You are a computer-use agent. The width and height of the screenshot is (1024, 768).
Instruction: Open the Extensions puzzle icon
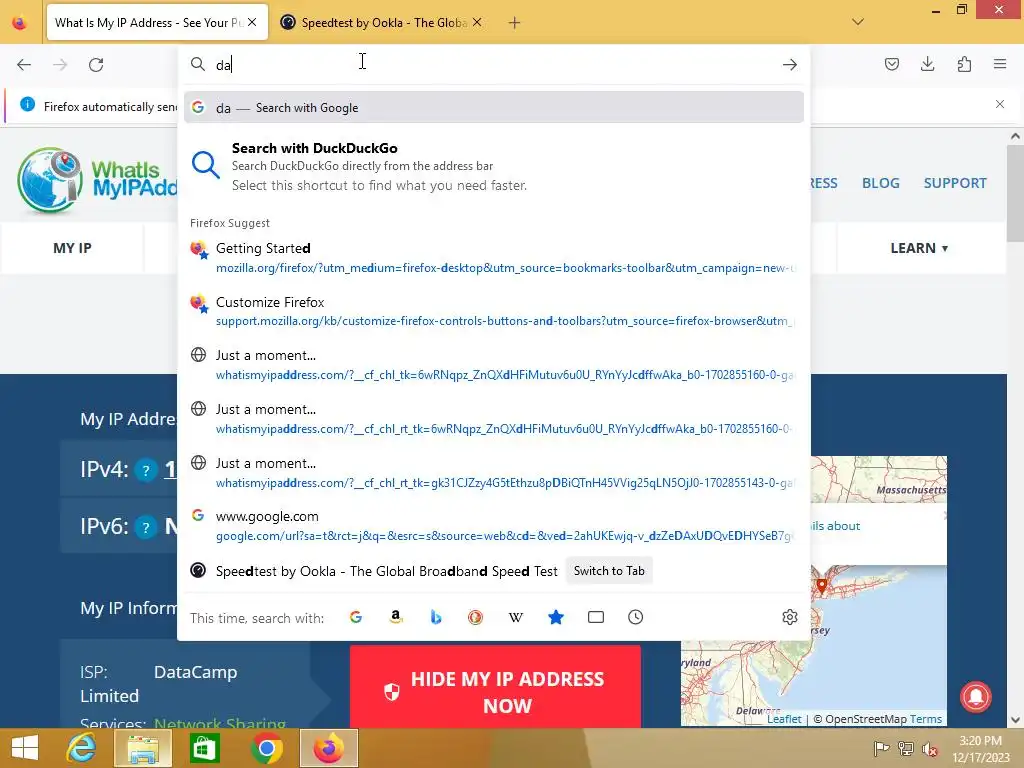964,64
